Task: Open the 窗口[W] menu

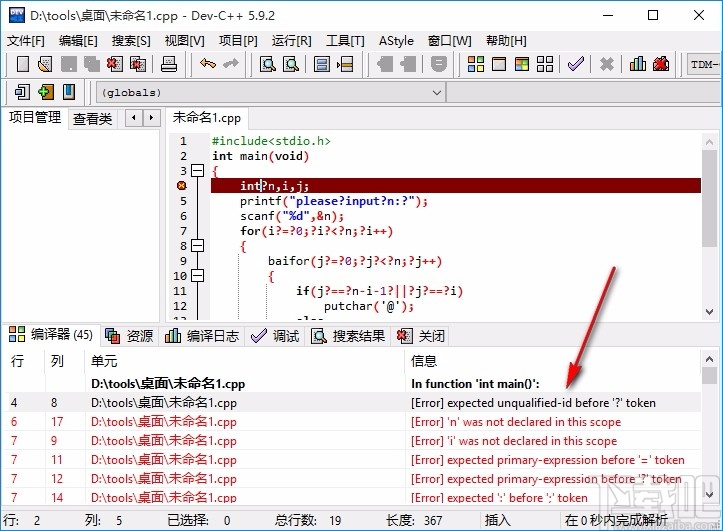Action: [x=450, y=41]
